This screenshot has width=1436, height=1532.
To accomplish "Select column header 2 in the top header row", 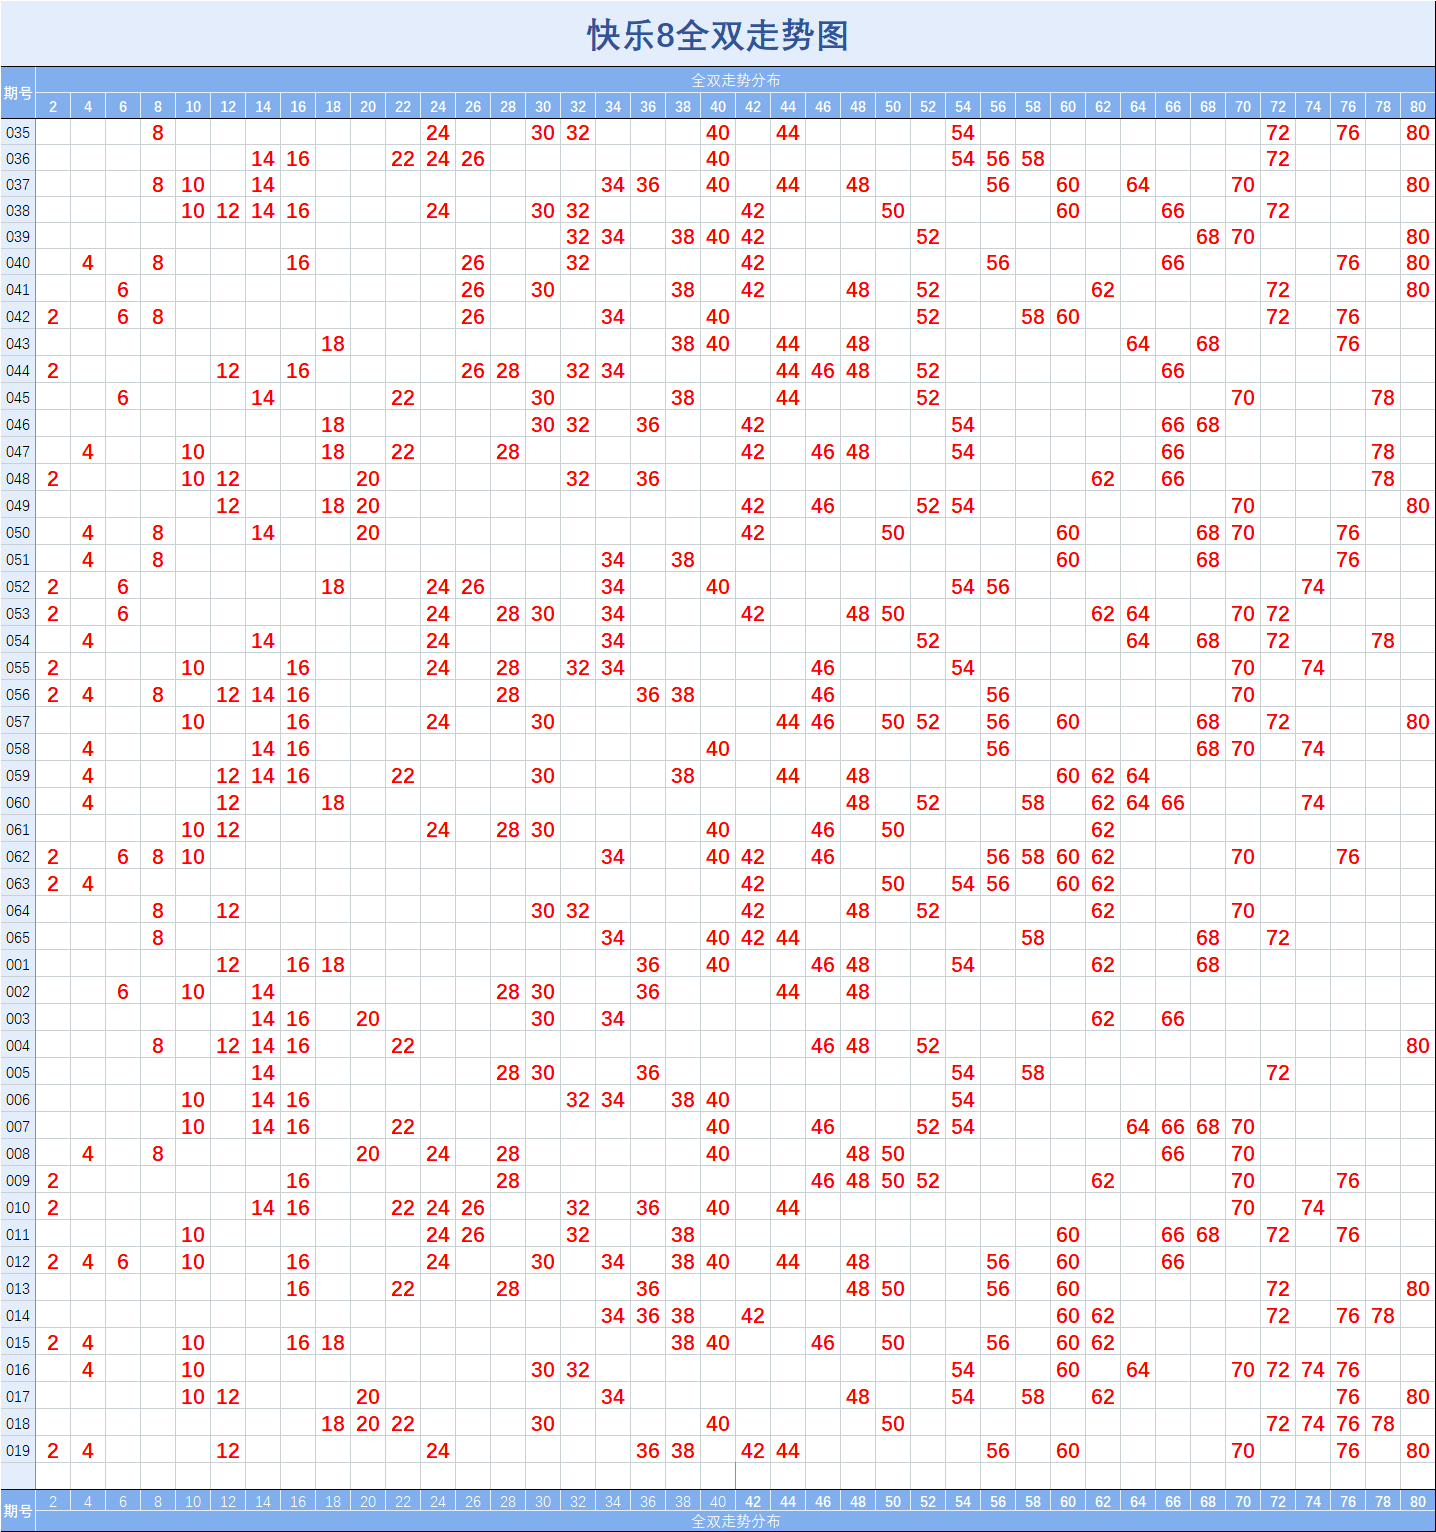I will coord(53,106).
